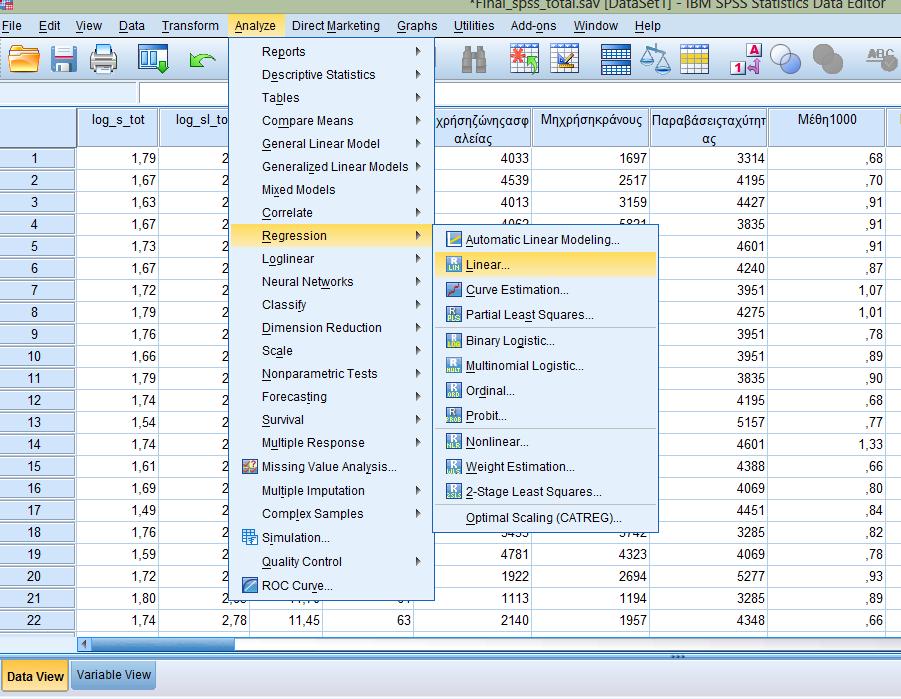Screen dimensions: 901x699
Task: Open the Help menu
Action: (648, 26)
